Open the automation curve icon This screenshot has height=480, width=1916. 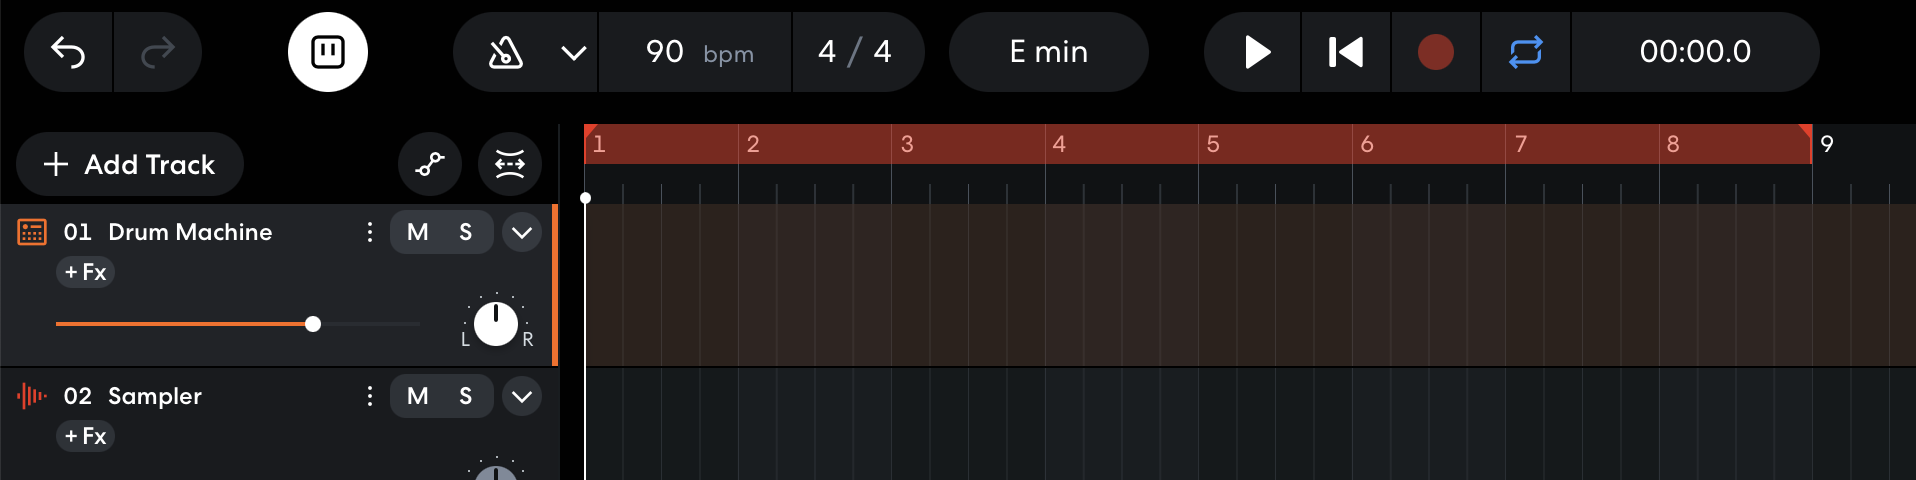(430, 164)
